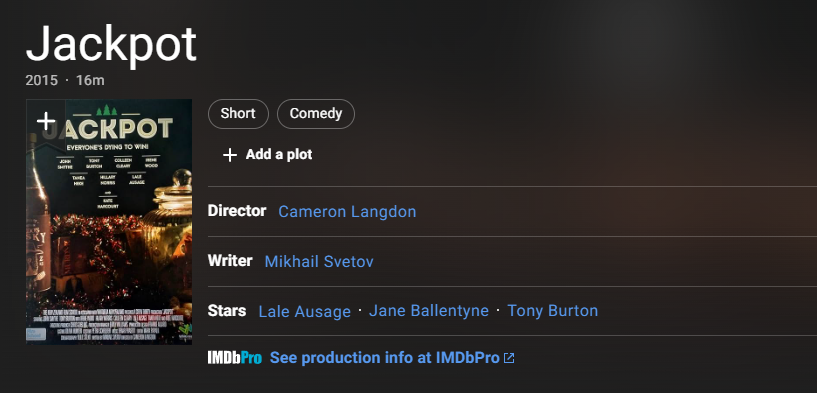
Task: Click the 16m runtime text
Action: click(90, 80)
